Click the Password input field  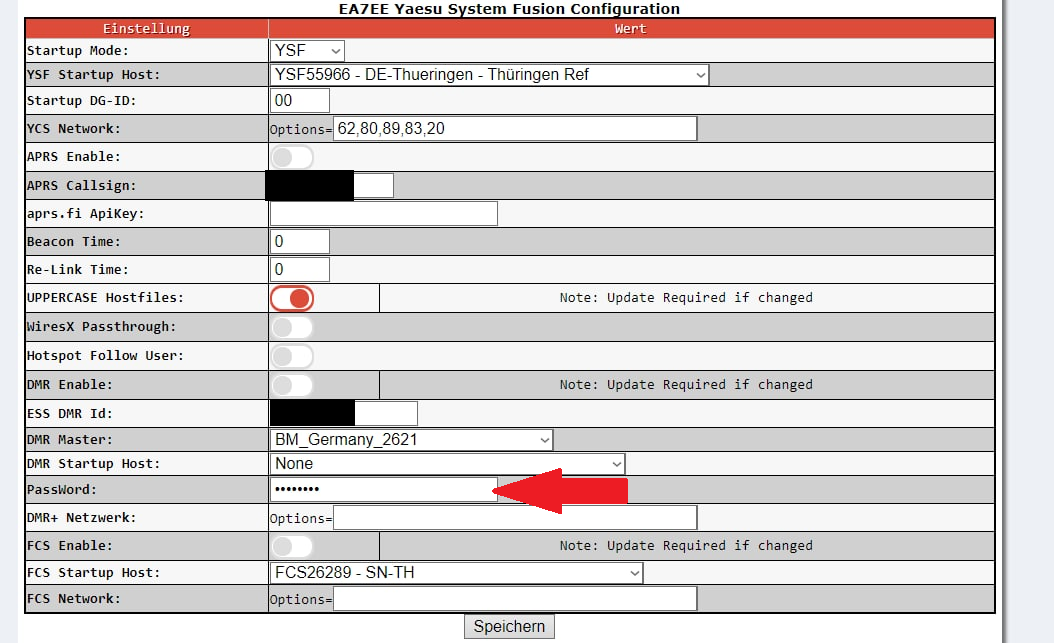[384, 489]
